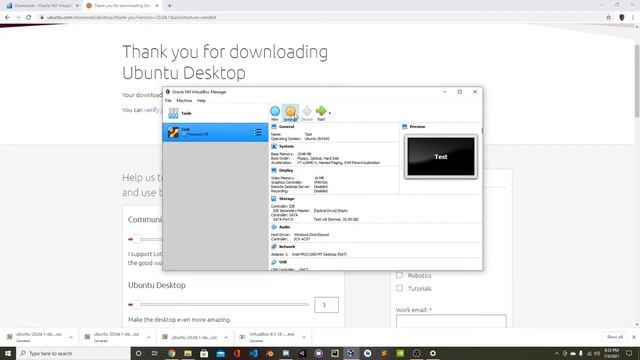Click the New machine icon in VirtualBox

(275, 113)
